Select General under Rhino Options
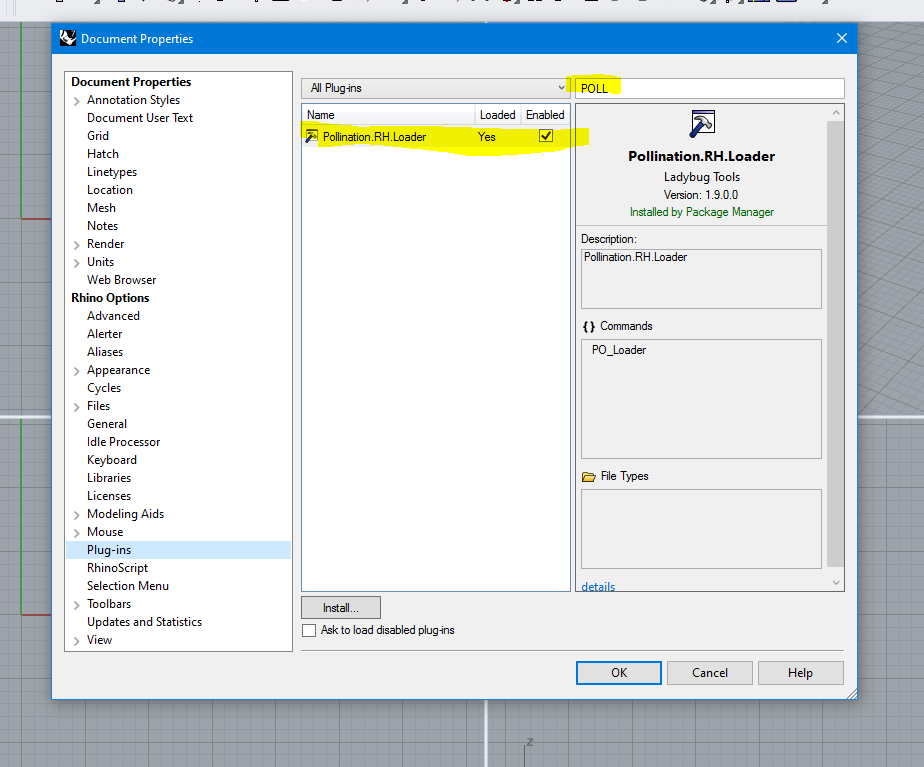 107,424
